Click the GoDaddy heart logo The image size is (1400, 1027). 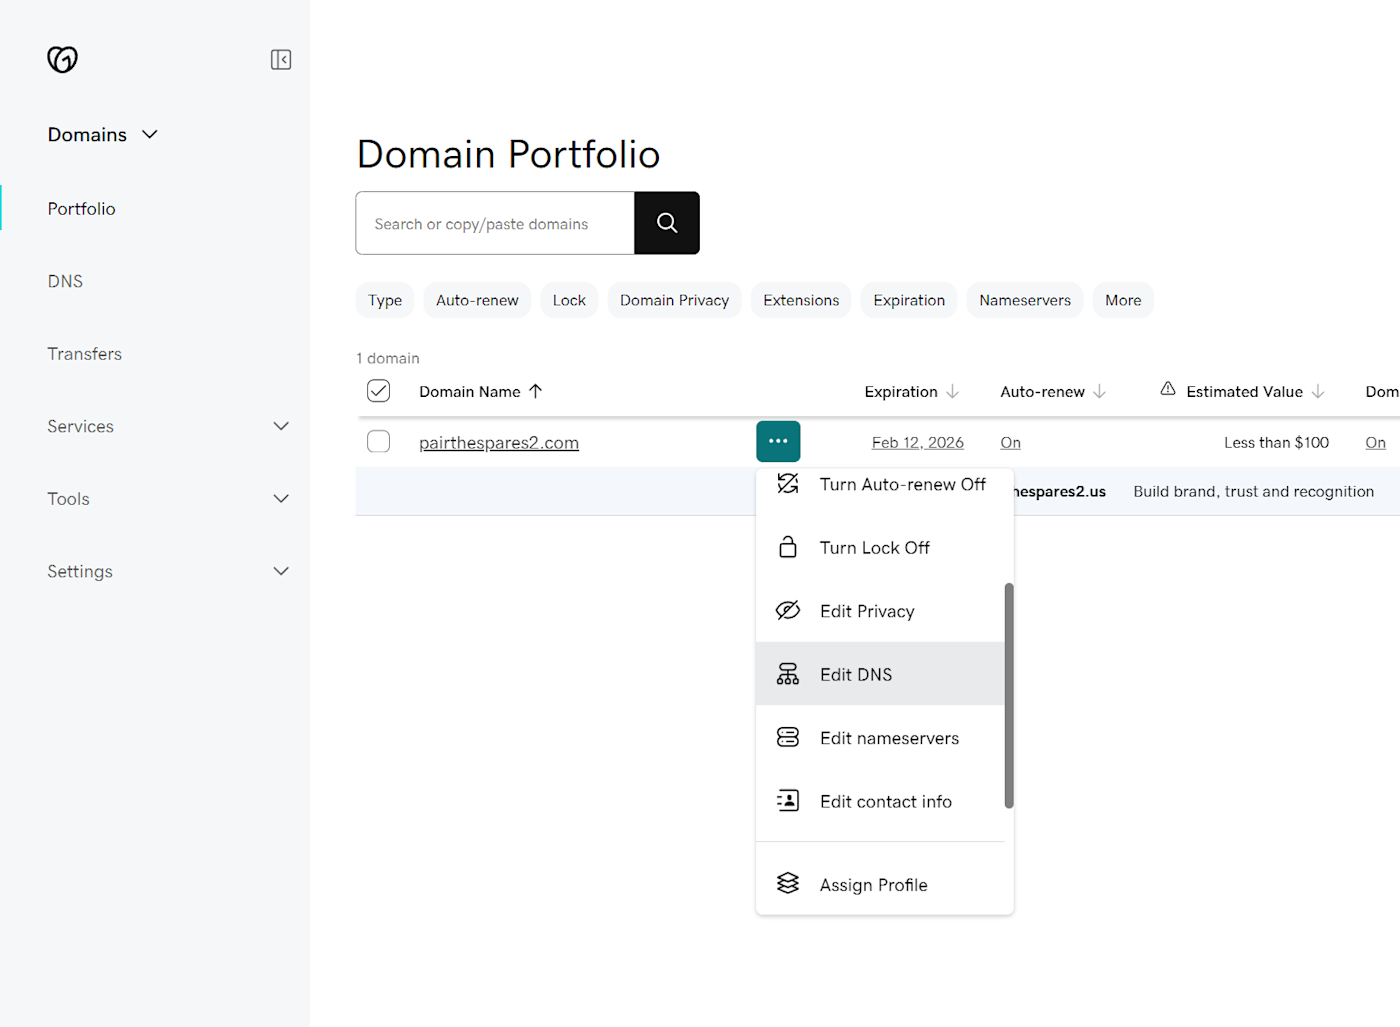click(x=62, y=60)
